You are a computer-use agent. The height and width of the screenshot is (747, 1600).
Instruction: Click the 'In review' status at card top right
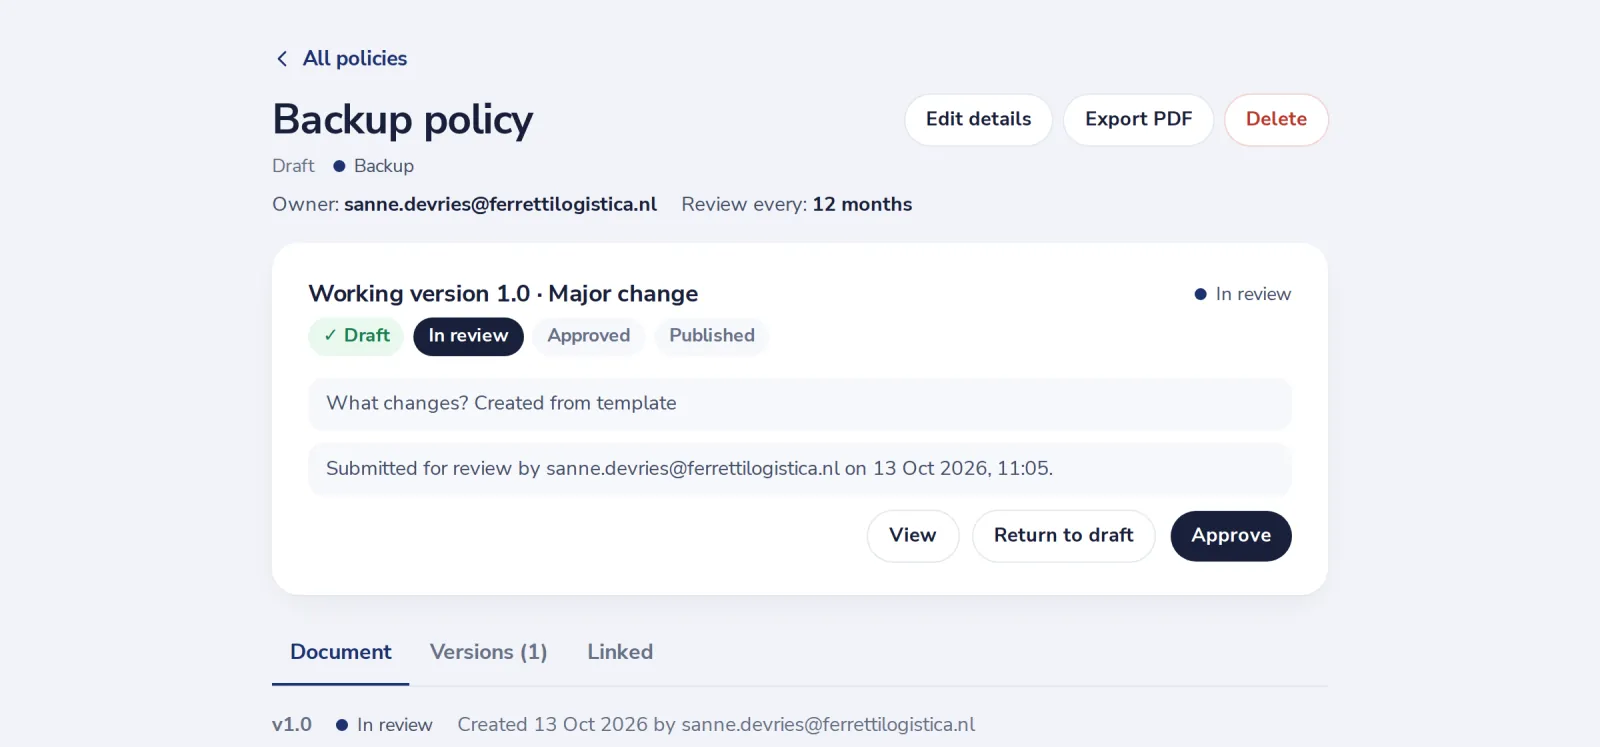click(x=1243, y=295)
